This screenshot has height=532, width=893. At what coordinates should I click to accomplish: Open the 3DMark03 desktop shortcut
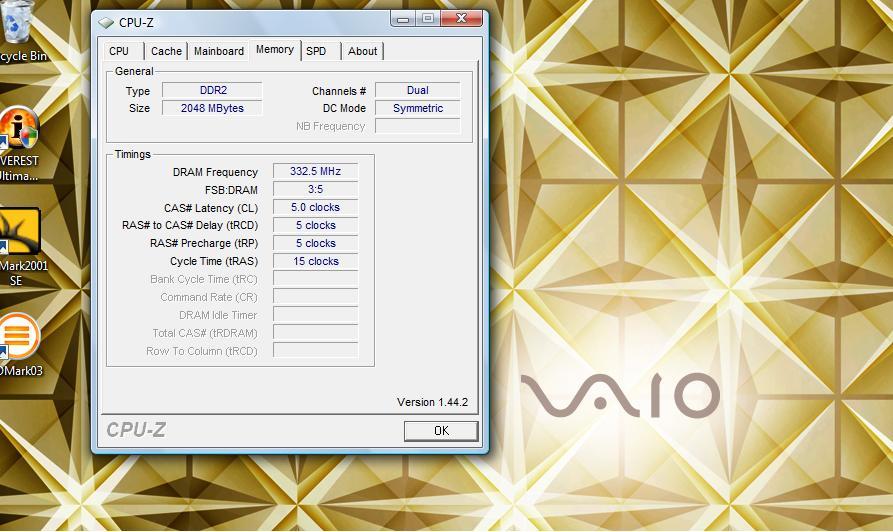pos(21,345)
